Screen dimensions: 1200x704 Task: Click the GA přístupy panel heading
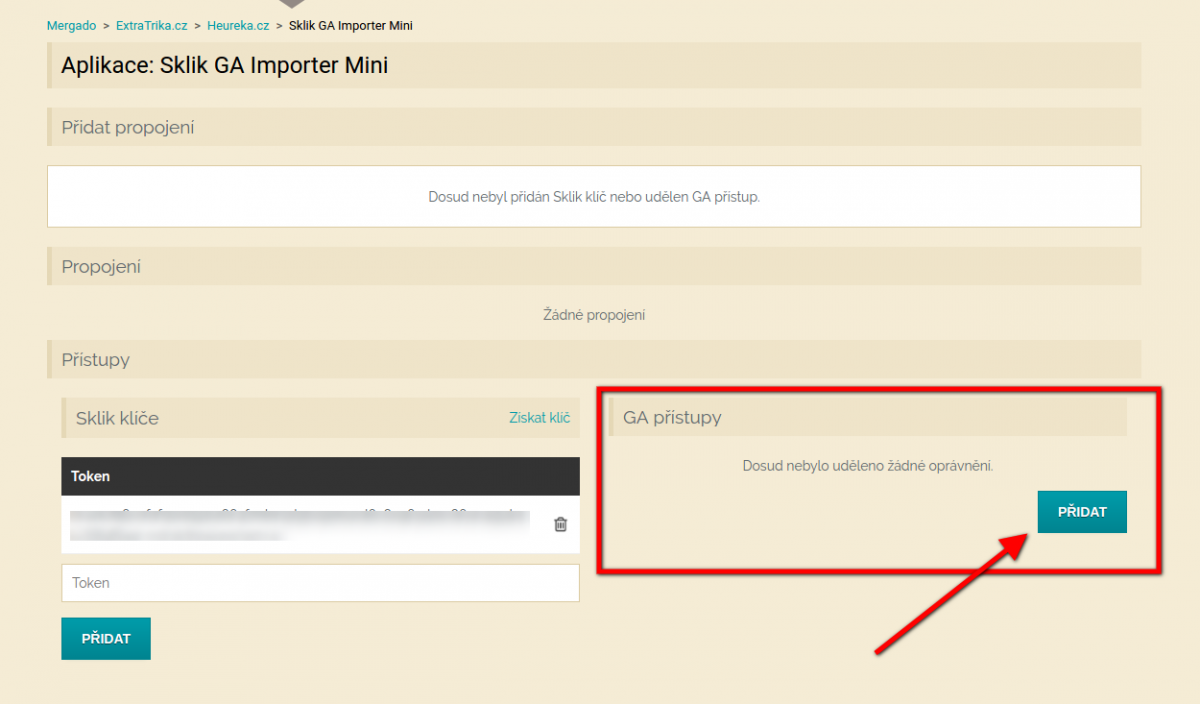click(868, 417)
